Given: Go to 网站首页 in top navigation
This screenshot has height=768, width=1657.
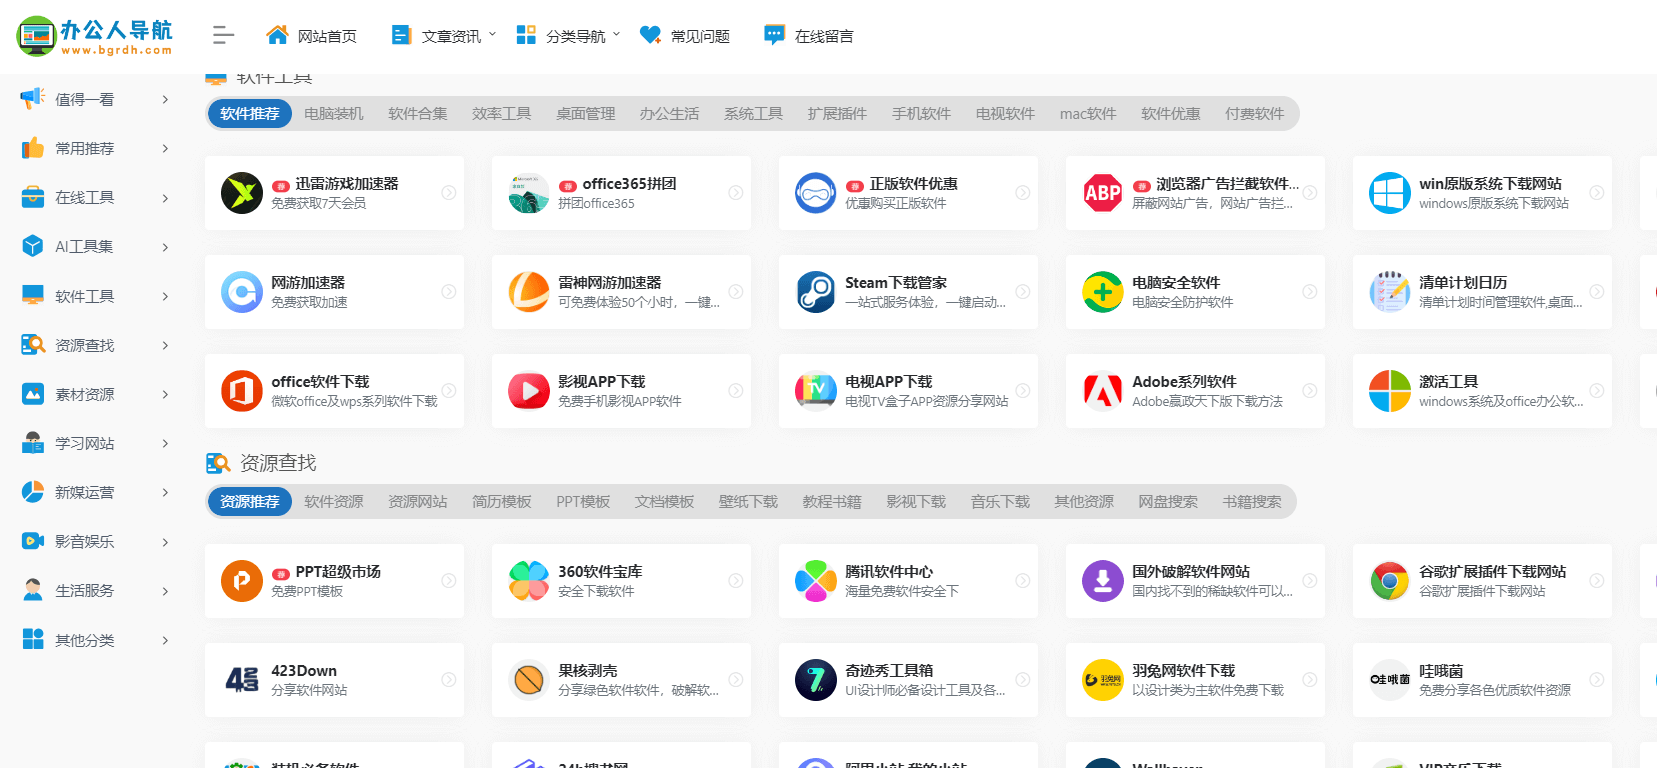Looking at the screenshot, I should click(311, 36).
